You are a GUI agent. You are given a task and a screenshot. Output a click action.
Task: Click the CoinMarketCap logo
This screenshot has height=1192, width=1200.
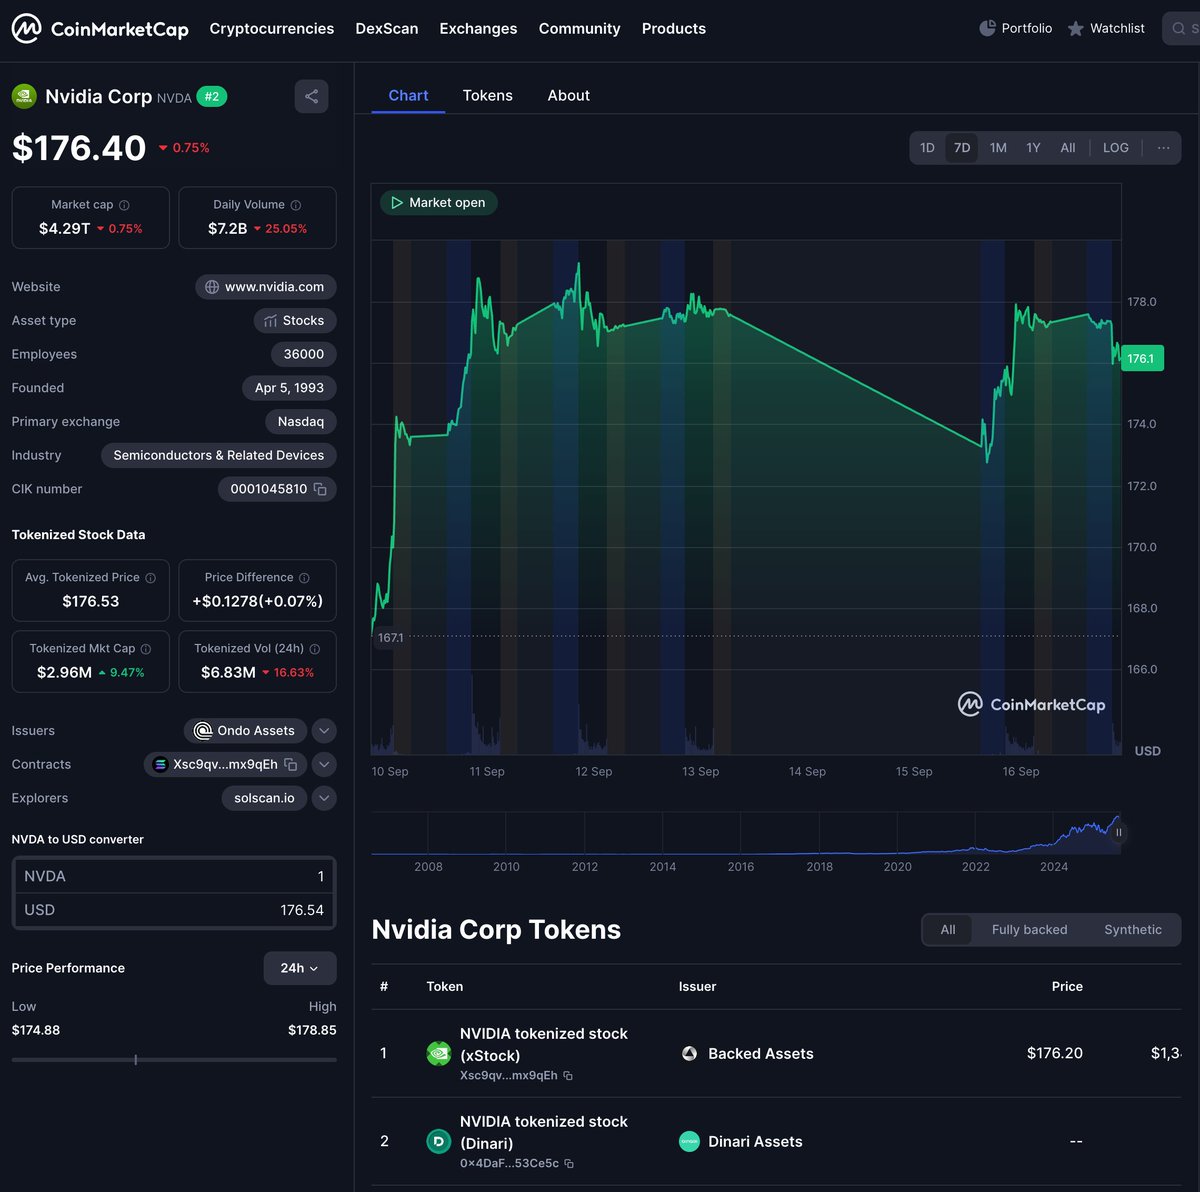pyautogui.click(x=100, y=28)
